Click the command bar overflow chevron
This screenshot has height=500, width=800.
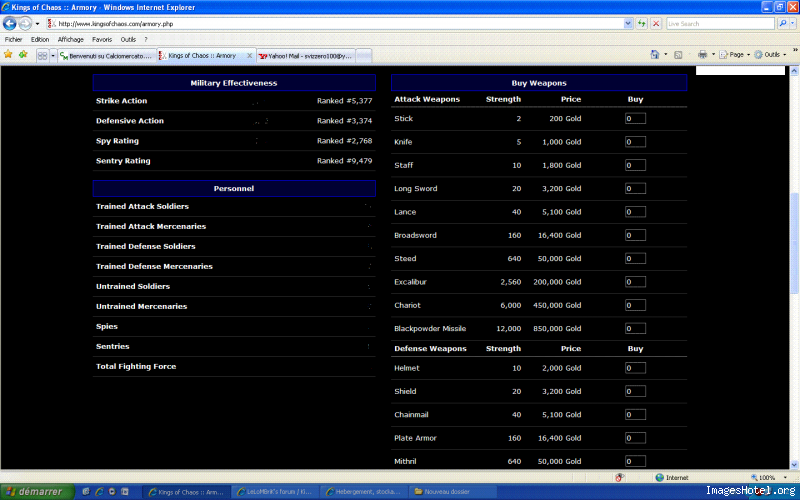[795, 50]
